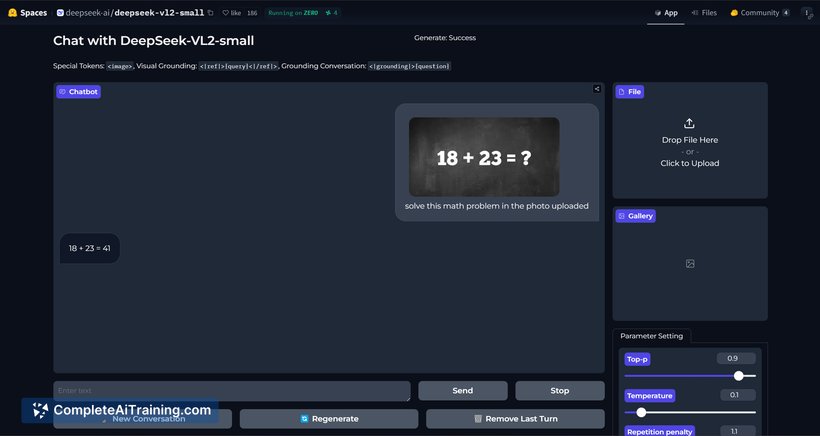This screenshot has height=436, width=820.
Task: Focus the Enter text message box
Action: tap(232, 391)
